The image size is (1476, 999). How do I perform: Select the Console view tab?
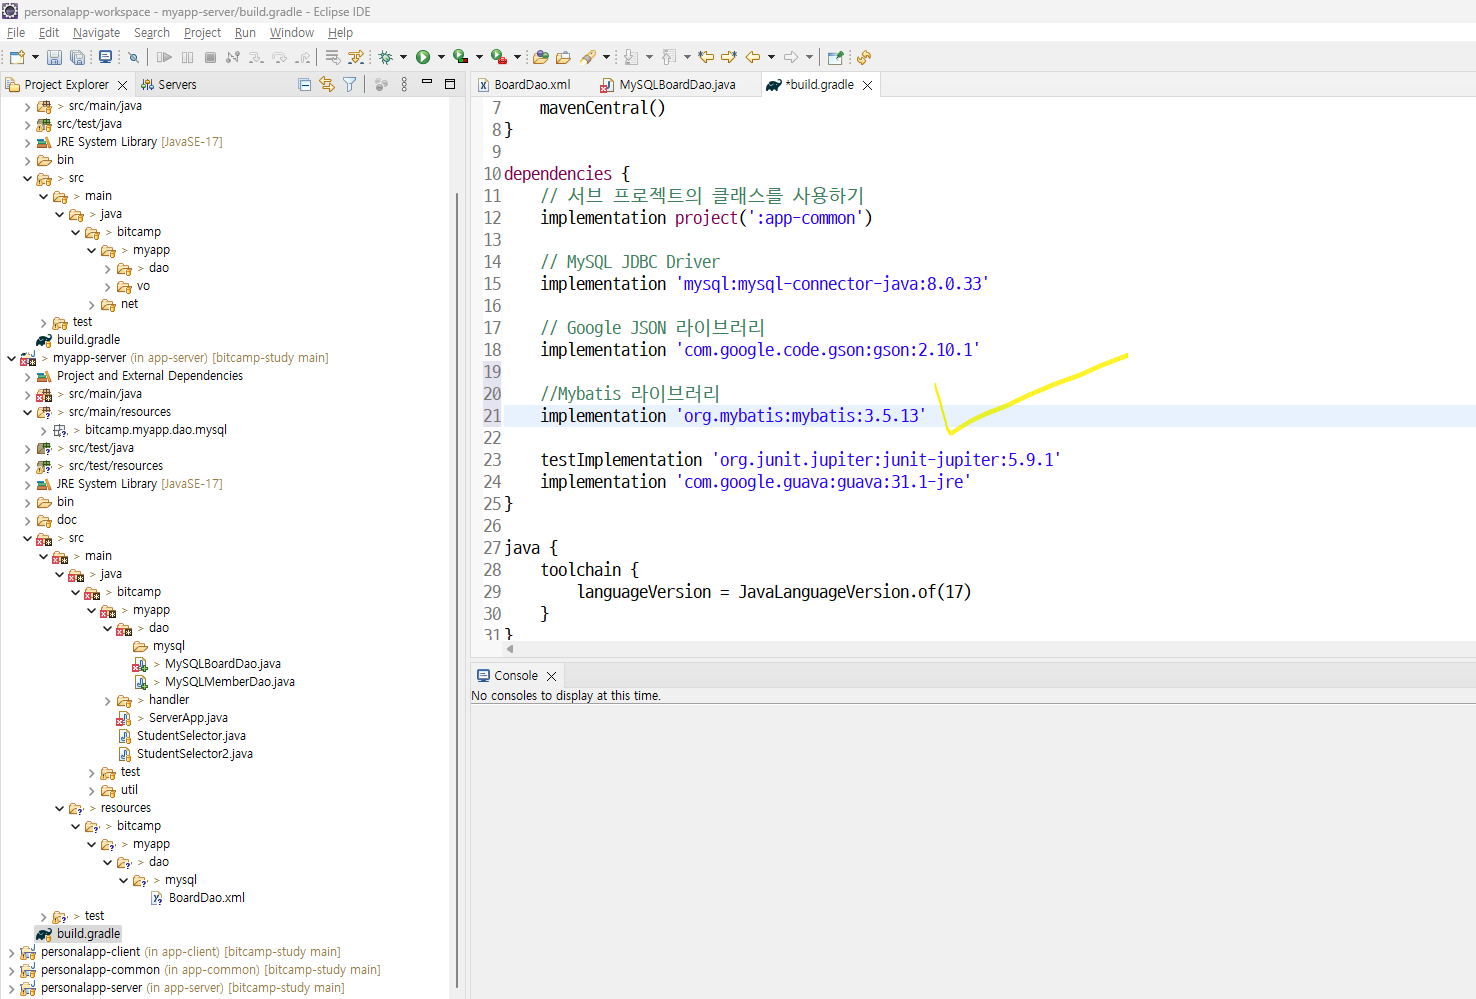pos(516,676)
